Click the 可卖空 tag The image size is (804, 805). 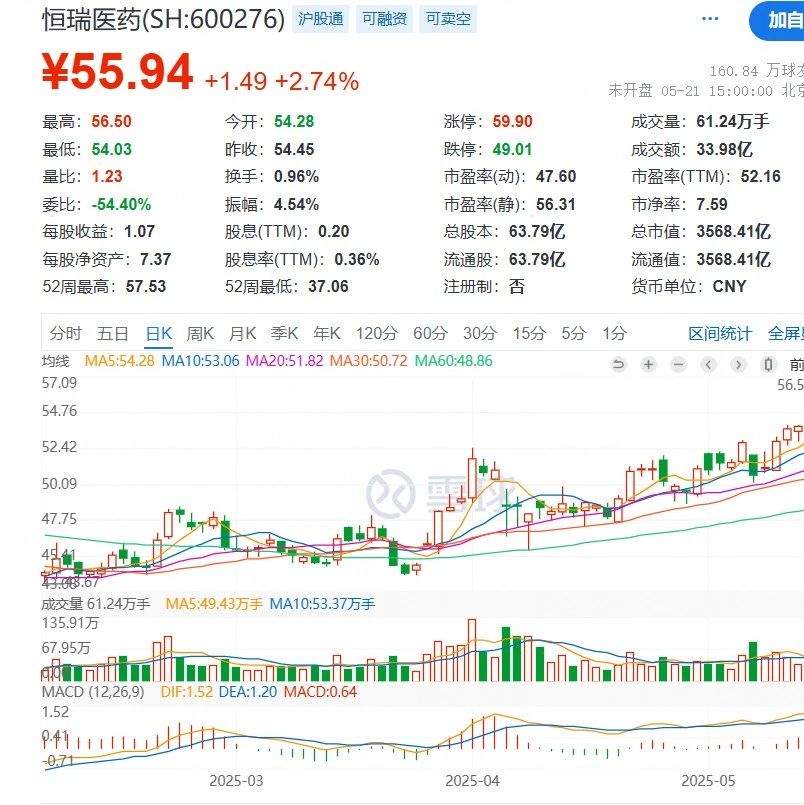pos(448,19)
